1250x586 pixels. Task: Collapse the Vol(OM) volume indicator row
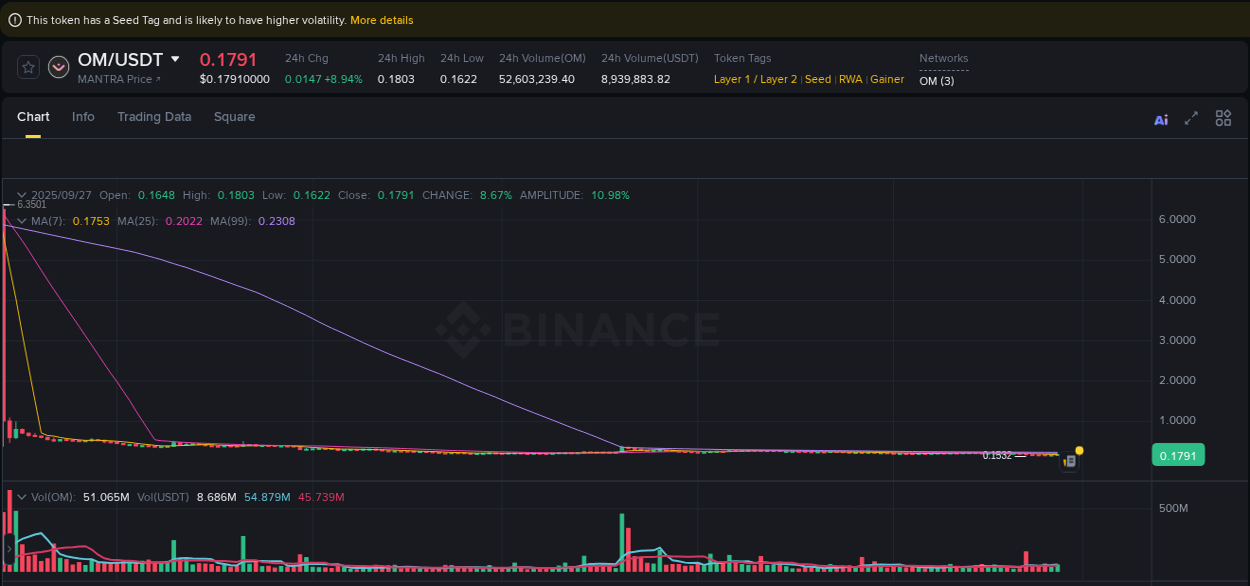point(24,495)
